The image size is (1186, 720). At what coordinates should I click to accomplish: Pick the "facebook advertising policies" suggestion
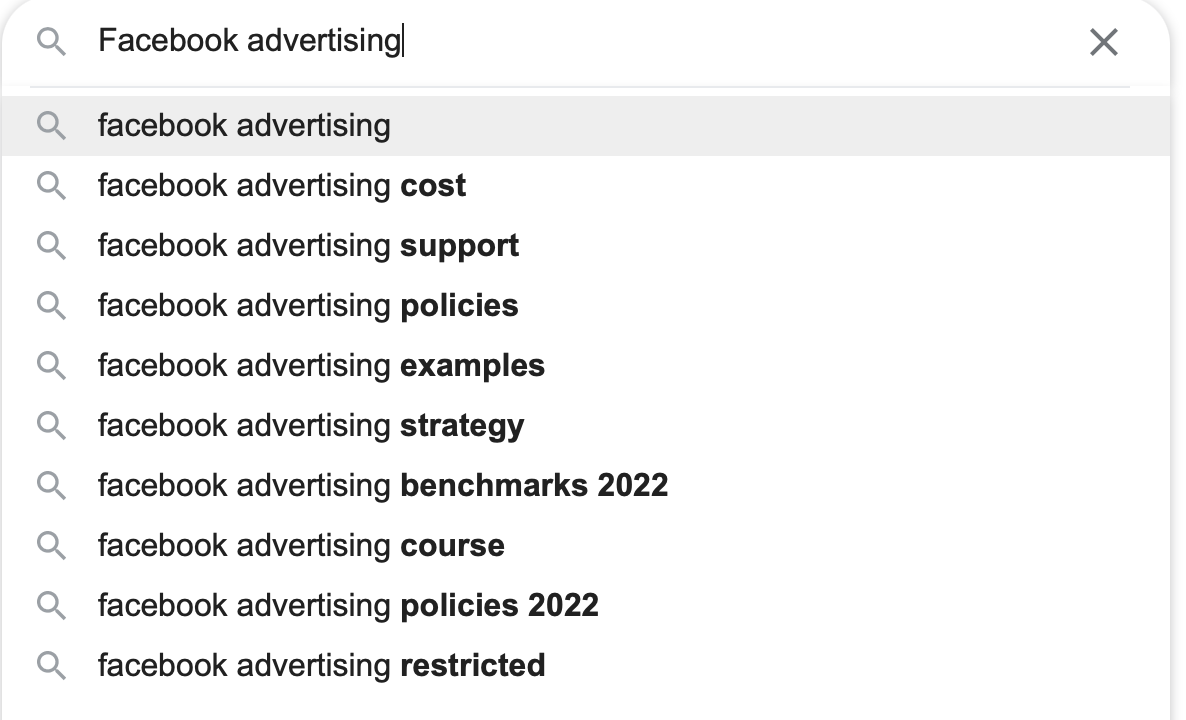pyautogui.click(x=308, y=306)
